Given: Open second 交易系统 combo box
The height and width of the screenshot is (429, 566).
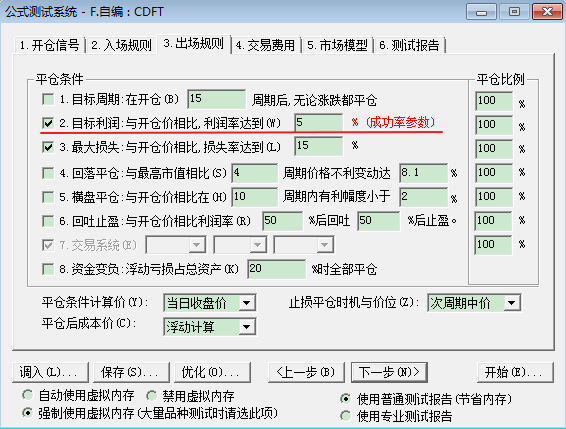Looking at the screenshot, I should coord(240,245).
